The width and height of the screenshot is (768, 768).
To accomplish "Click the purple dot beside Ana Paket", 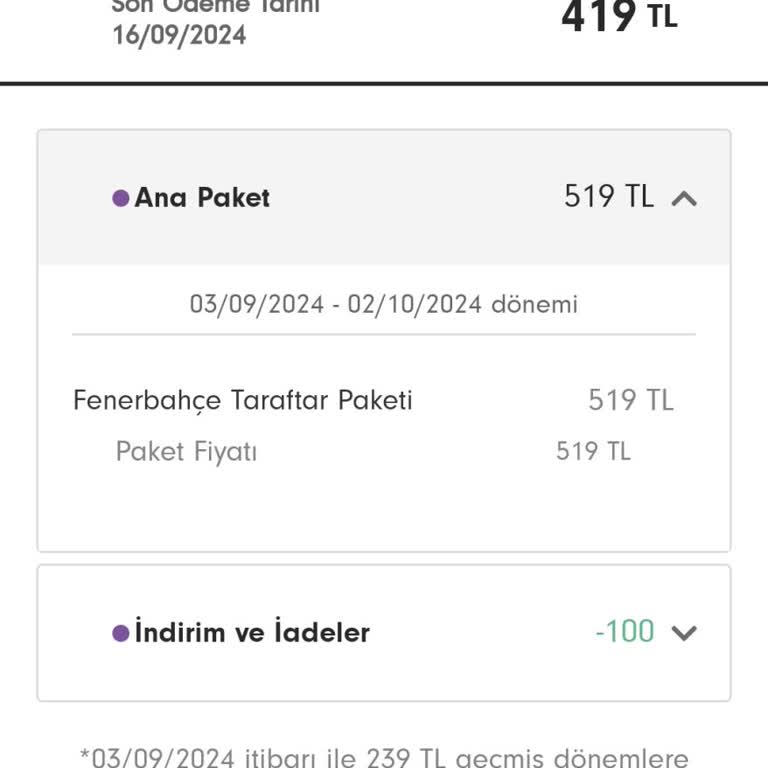I will tap(121, 198).
